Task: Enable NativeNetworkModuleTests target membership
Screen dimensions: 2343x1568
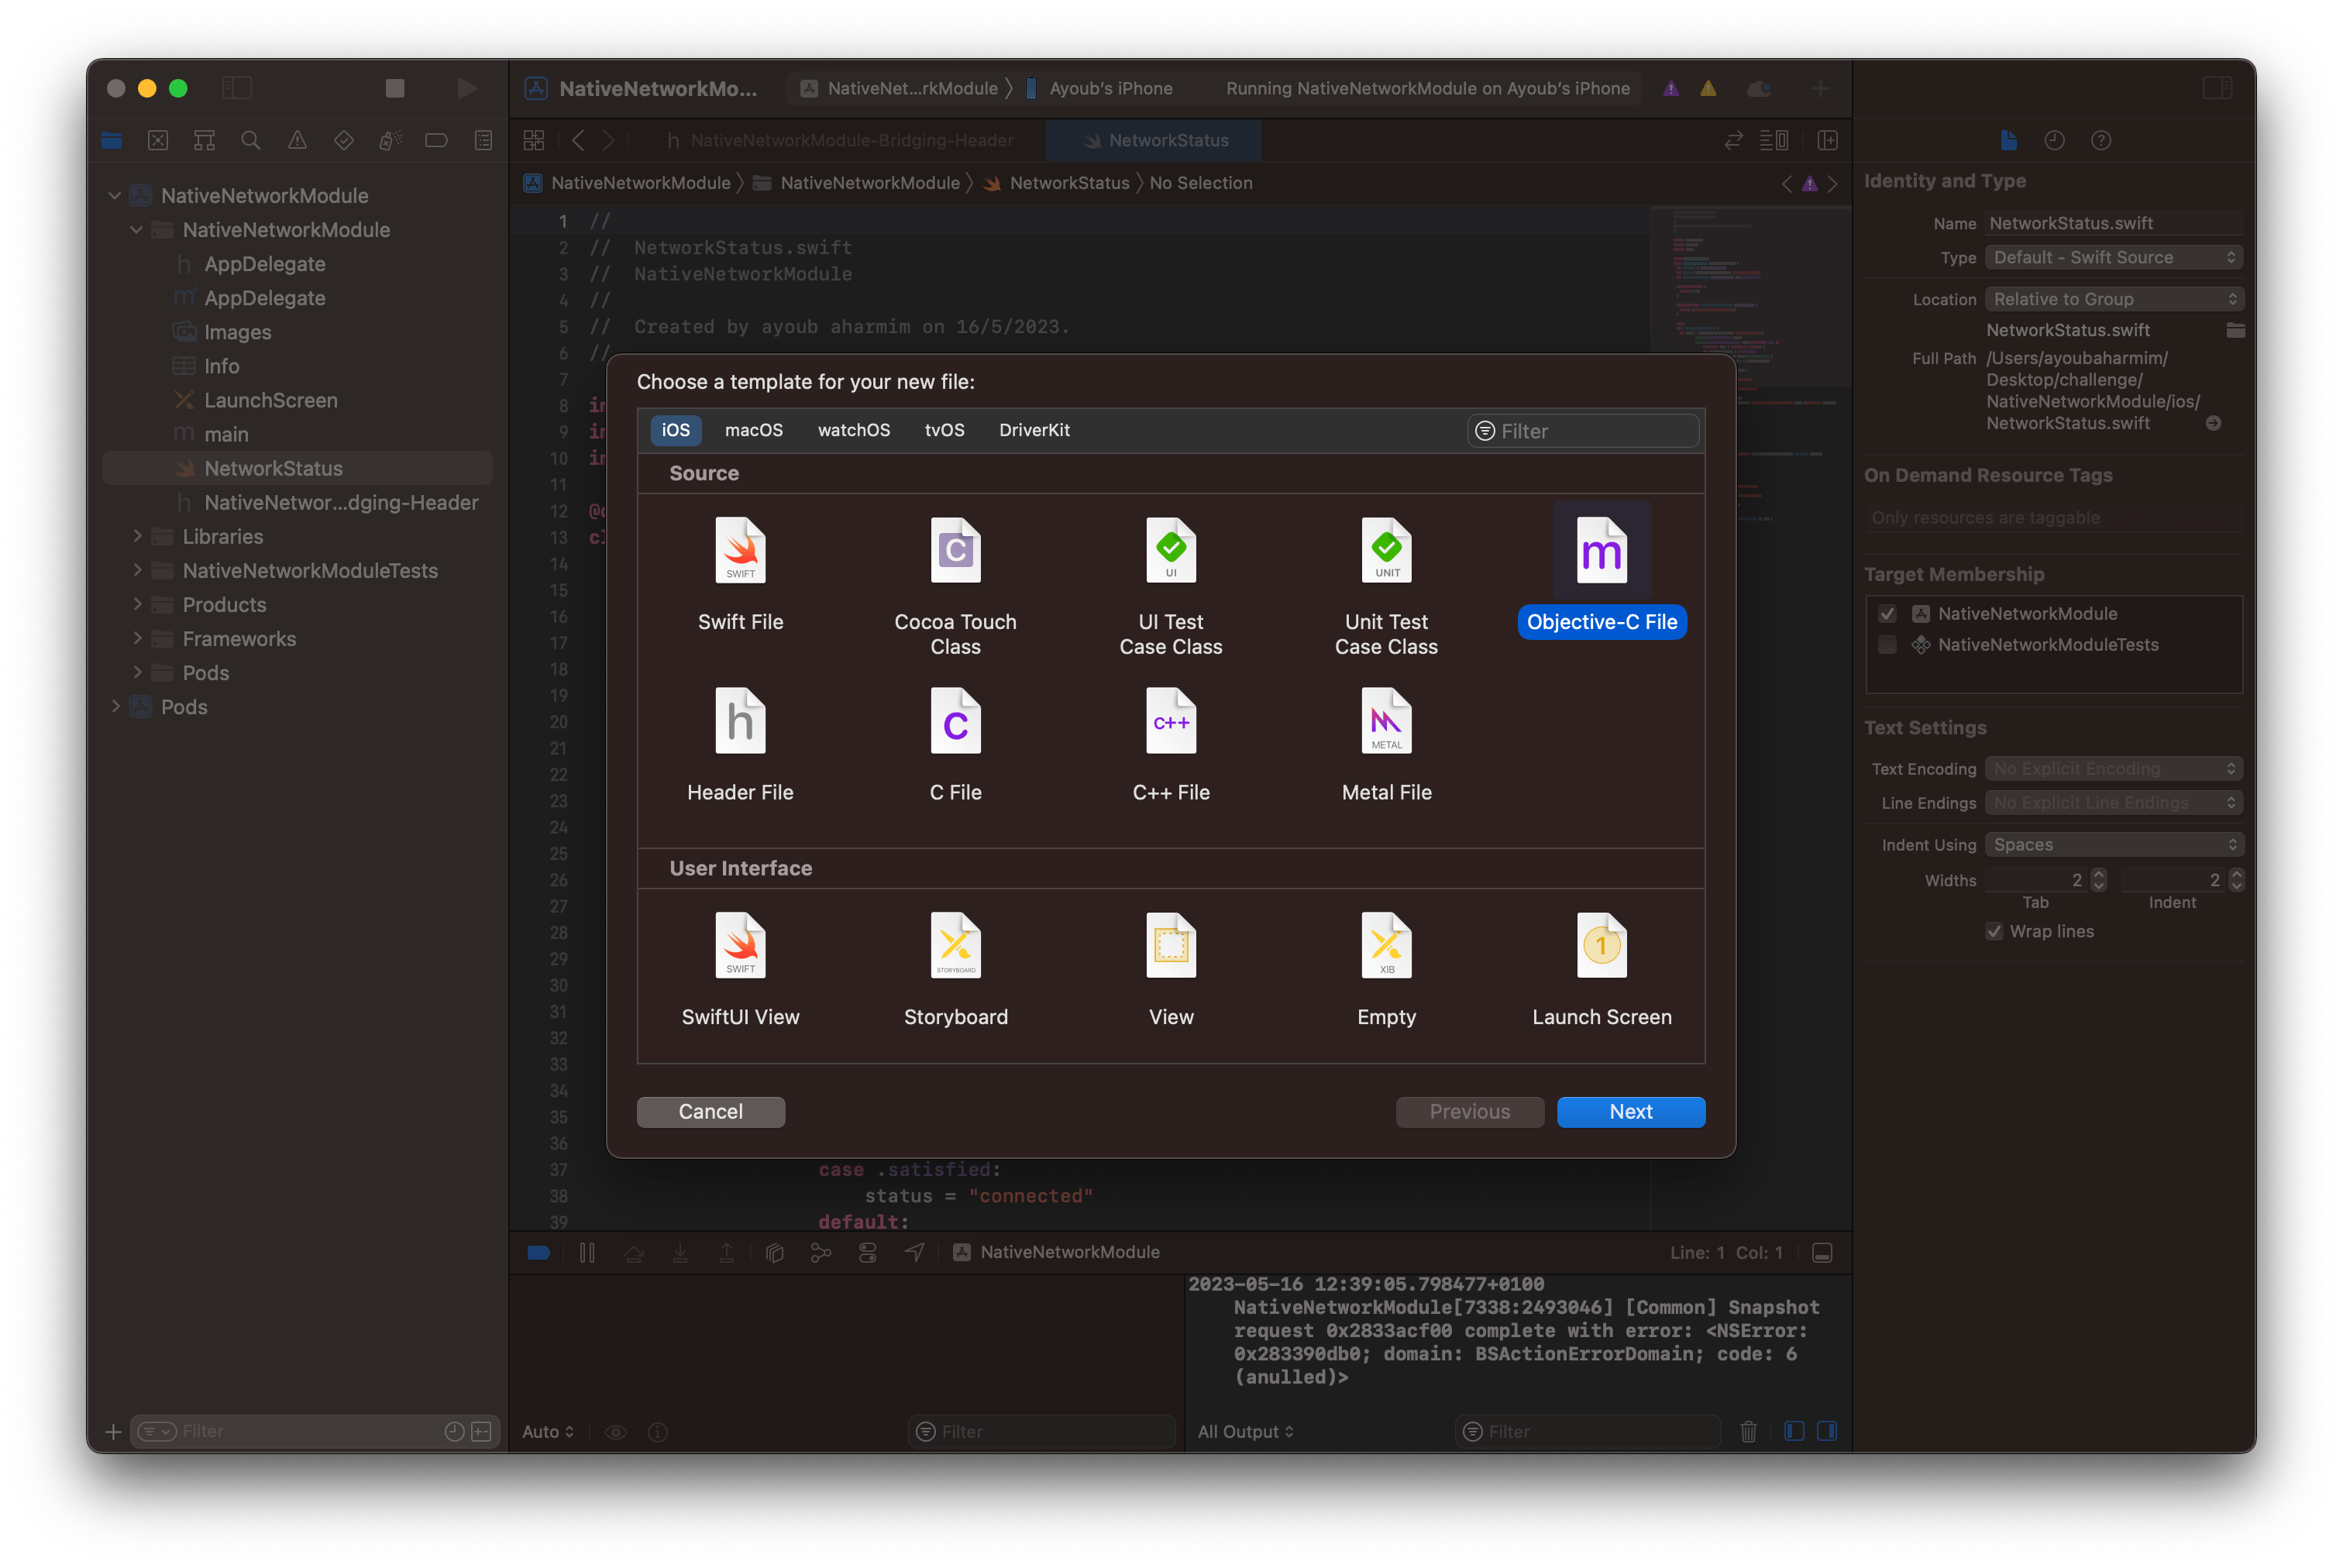Action: point(1887,645)
